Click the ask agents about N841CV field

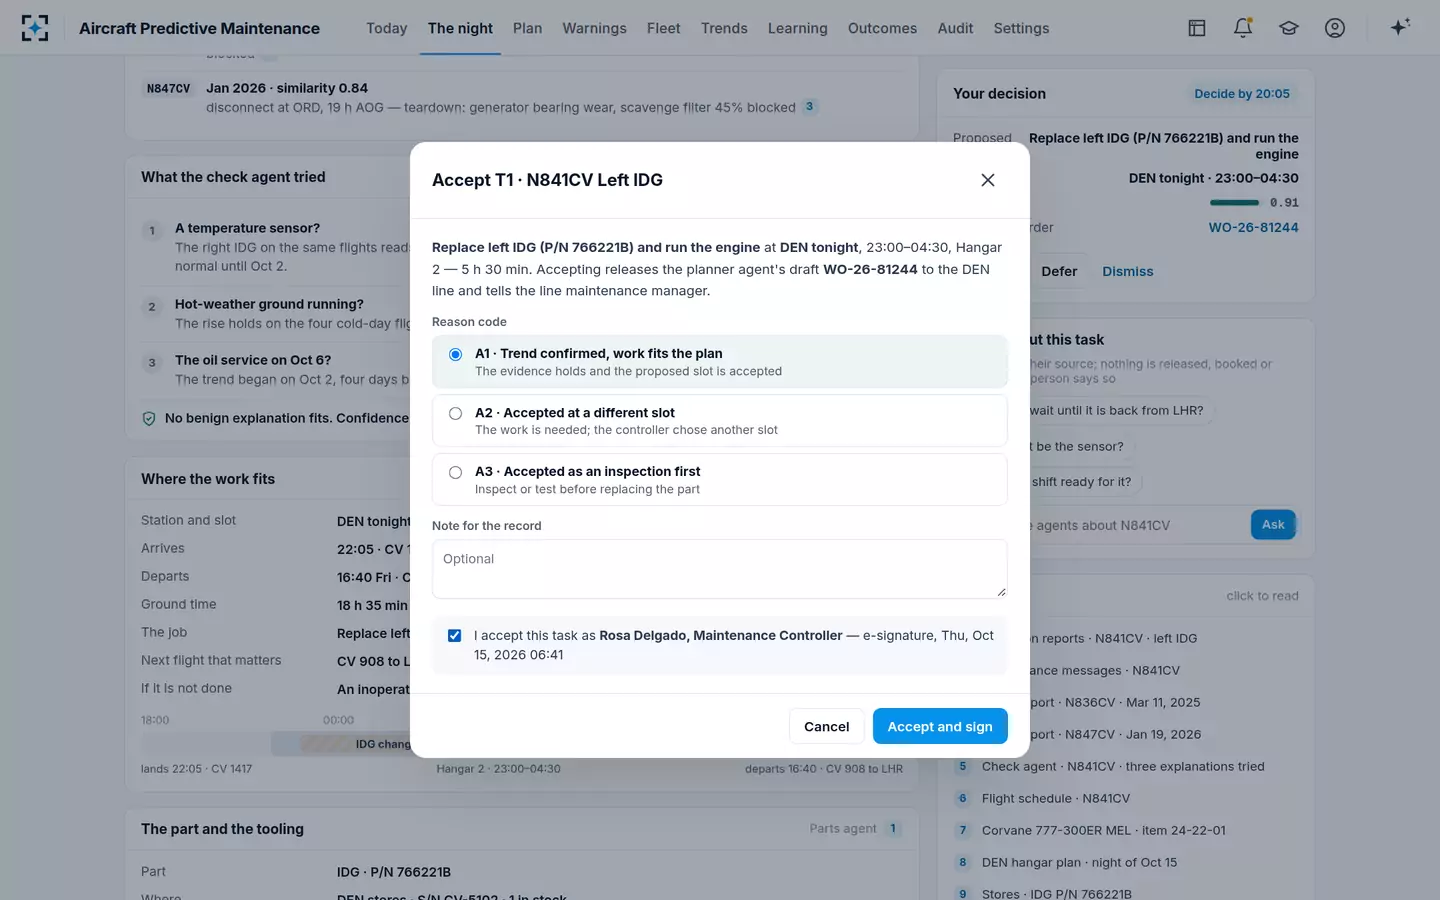(x=1136, y=525)
